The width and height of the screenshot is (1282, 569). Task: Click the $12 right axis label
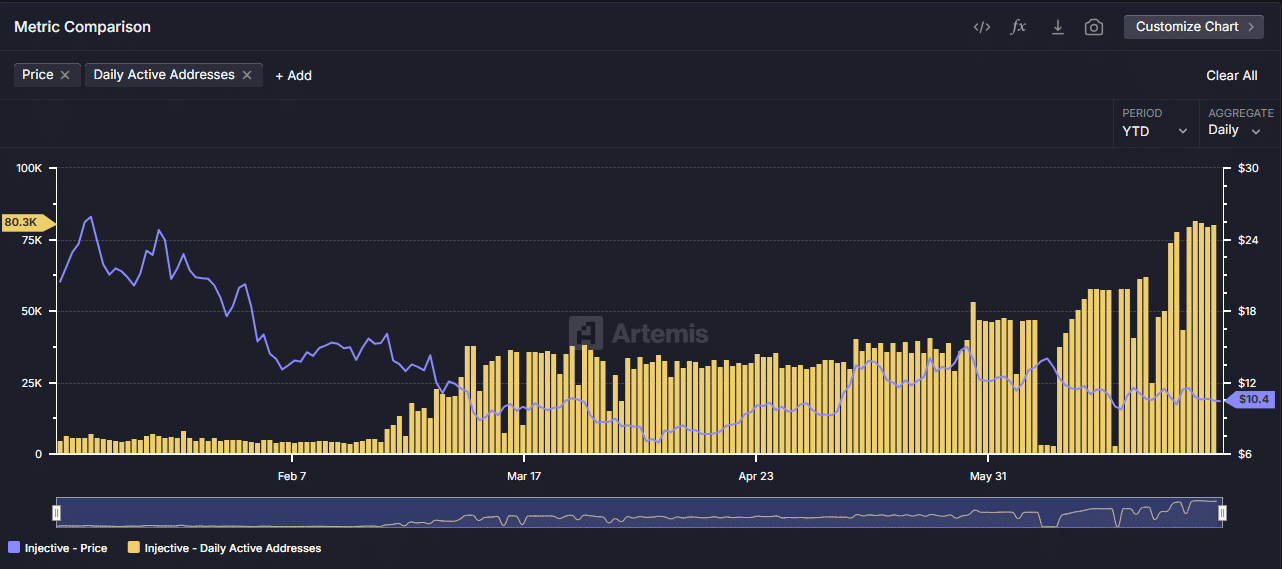click(x=1248, y=383)
